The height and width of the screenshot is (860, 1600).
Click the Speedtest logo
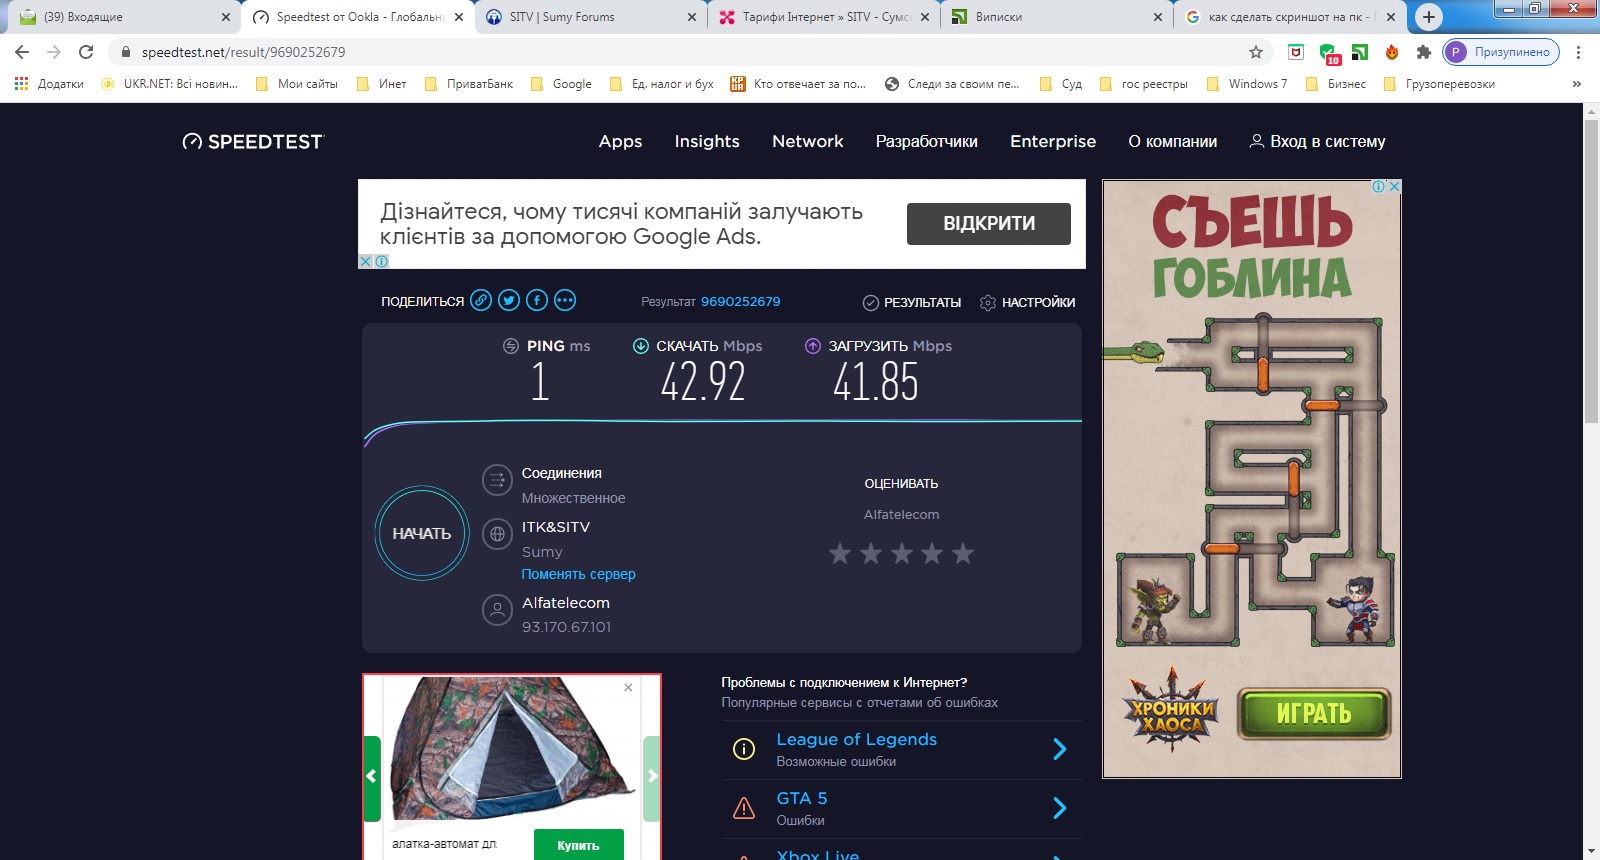253,142
